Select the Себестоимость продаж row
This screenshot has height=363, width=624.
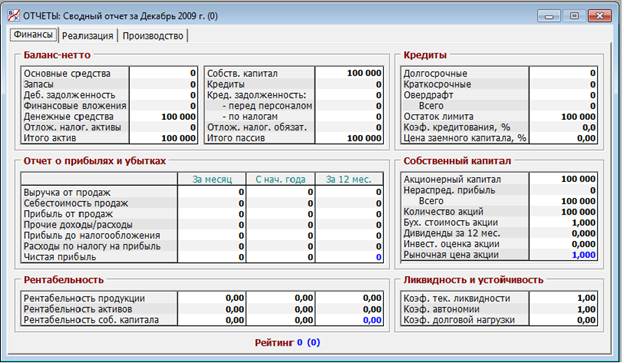tap(202, 203)
